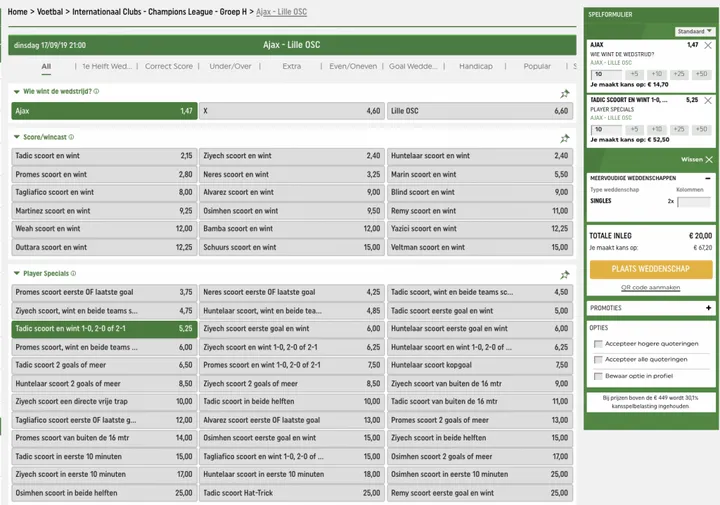Open the Under/Over tab

230,67
